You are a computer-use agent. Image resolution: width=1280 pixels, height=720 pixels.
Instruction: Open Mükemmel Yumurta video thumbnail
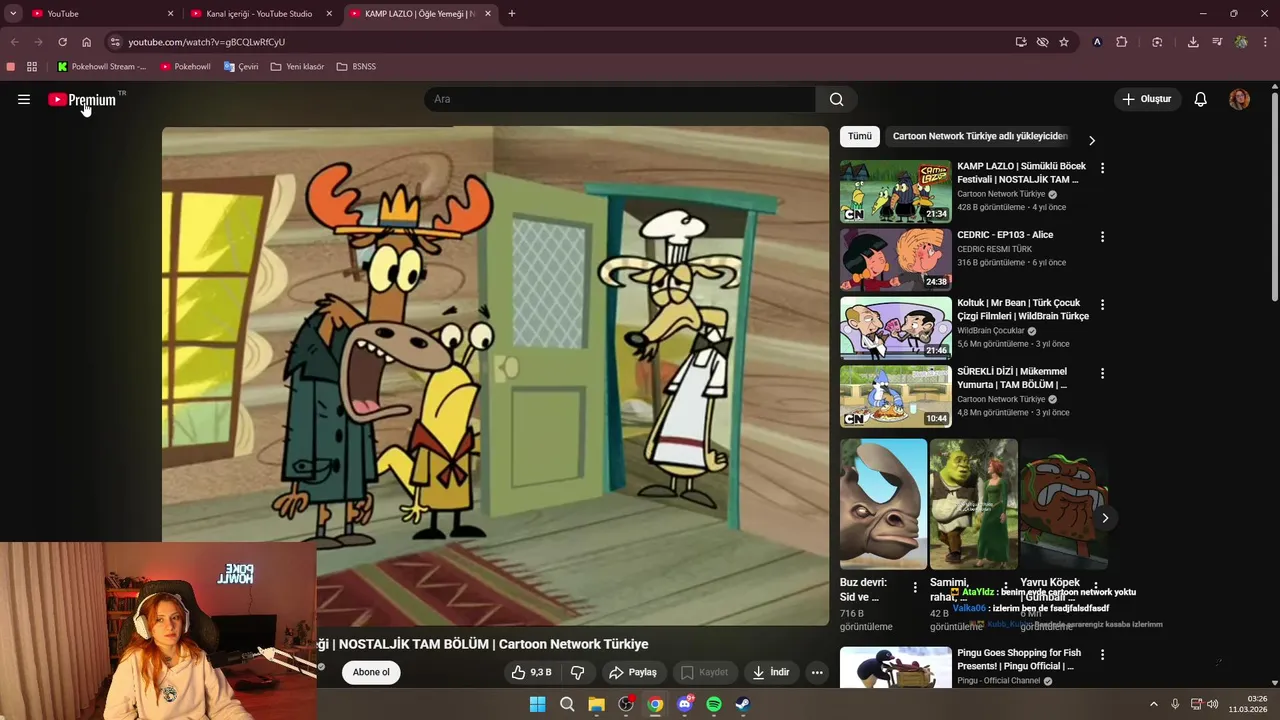click(x=896, y=396)
